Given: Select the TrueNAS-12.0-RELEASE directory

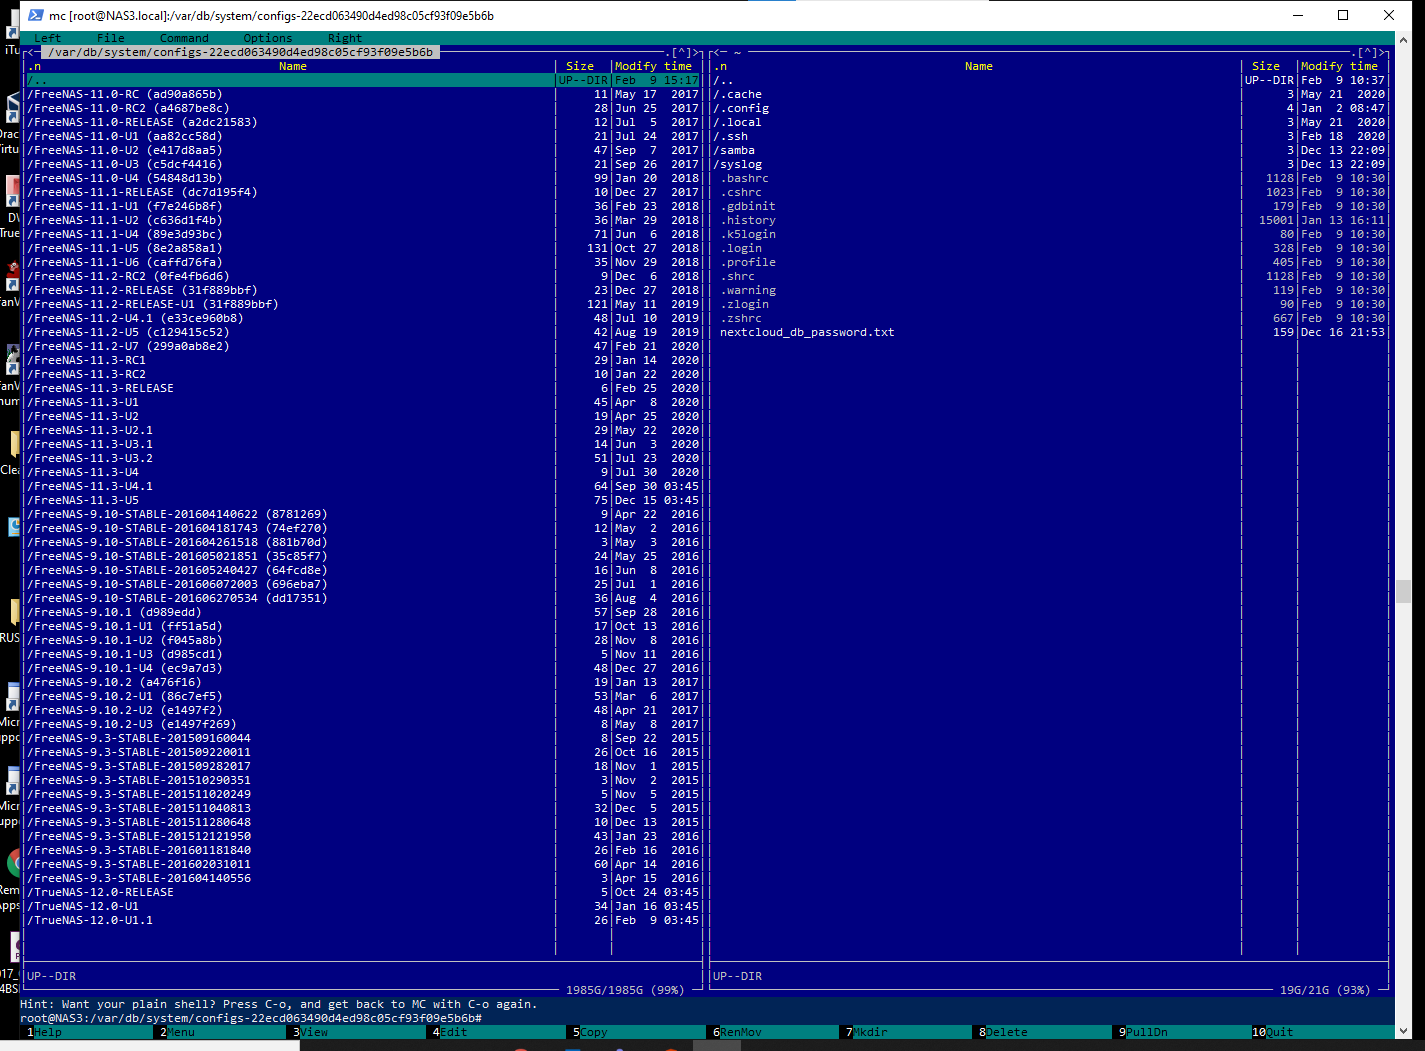Looking at the screenshot, I should 363,892.
